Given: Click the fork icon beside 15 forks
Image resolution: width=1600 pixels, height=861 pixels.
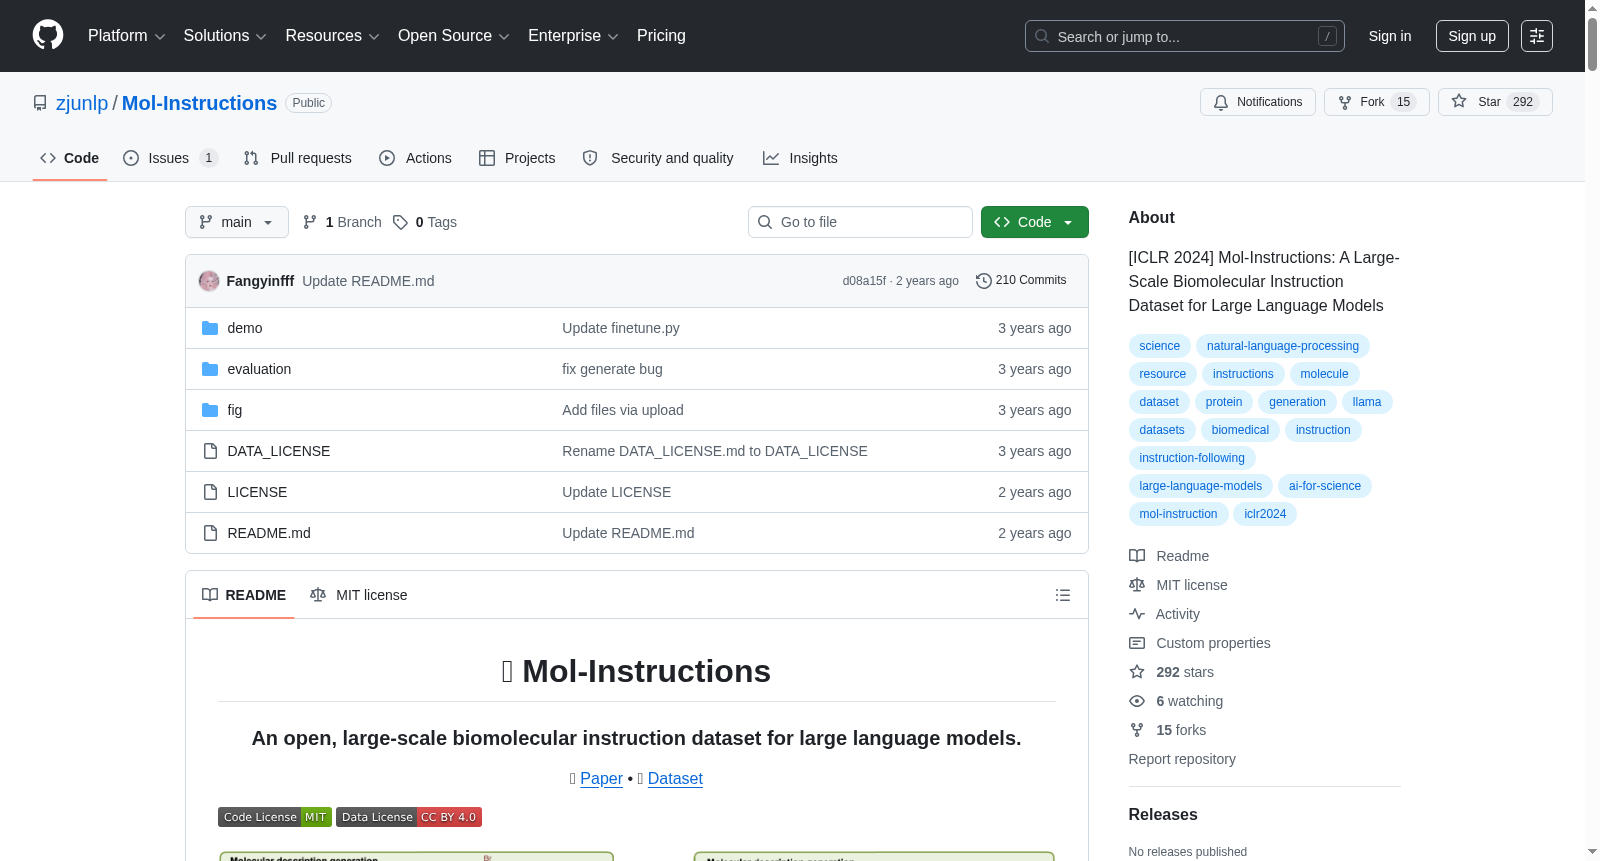Looking at the screenshot, I should tap(1137, 730).
